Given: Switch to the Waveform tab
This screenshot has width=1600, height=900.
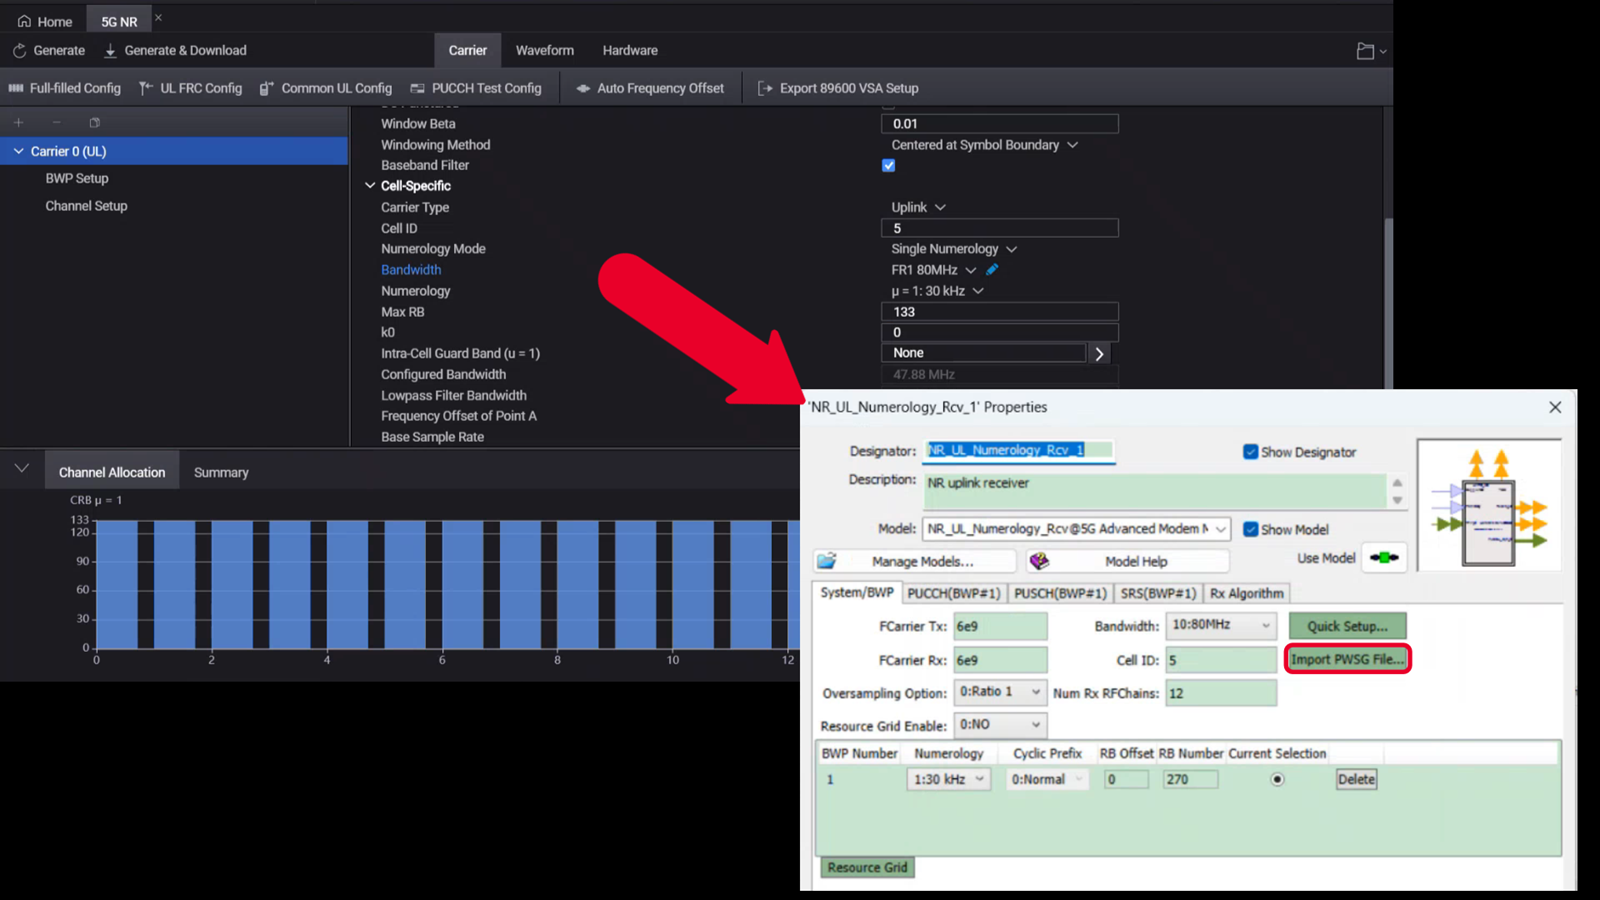Looking at the screenshot, I should click(x=544, y=50).
